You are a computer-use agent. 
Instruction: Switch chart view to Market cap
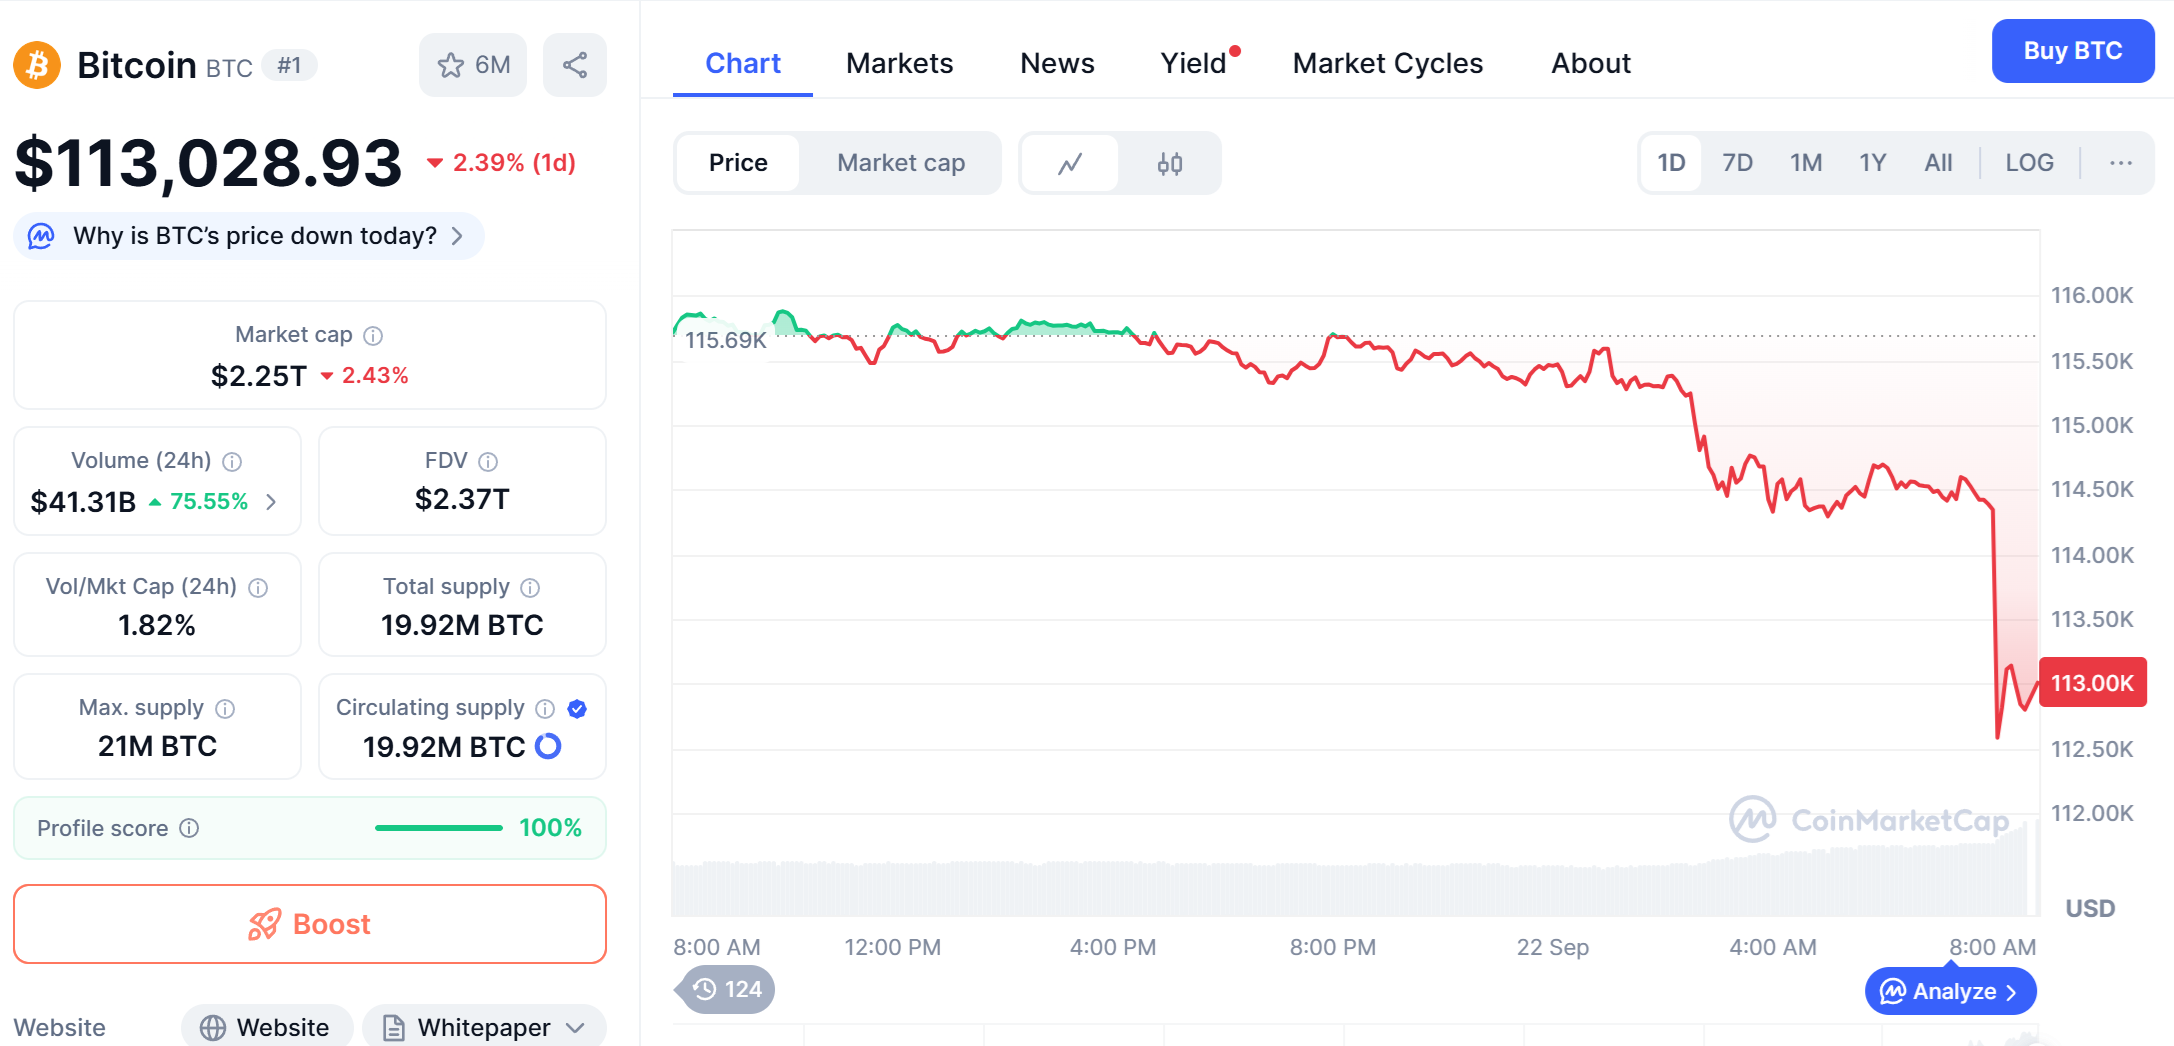coord(900,163)
